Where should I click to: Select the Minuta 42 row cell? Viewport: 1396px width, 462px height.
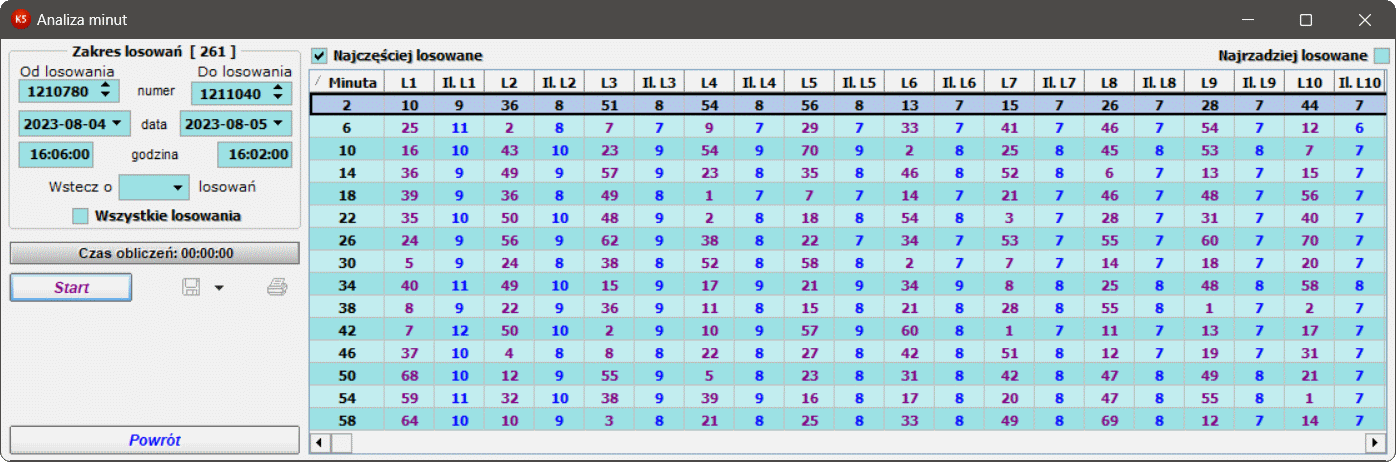[x=346, y=330]
